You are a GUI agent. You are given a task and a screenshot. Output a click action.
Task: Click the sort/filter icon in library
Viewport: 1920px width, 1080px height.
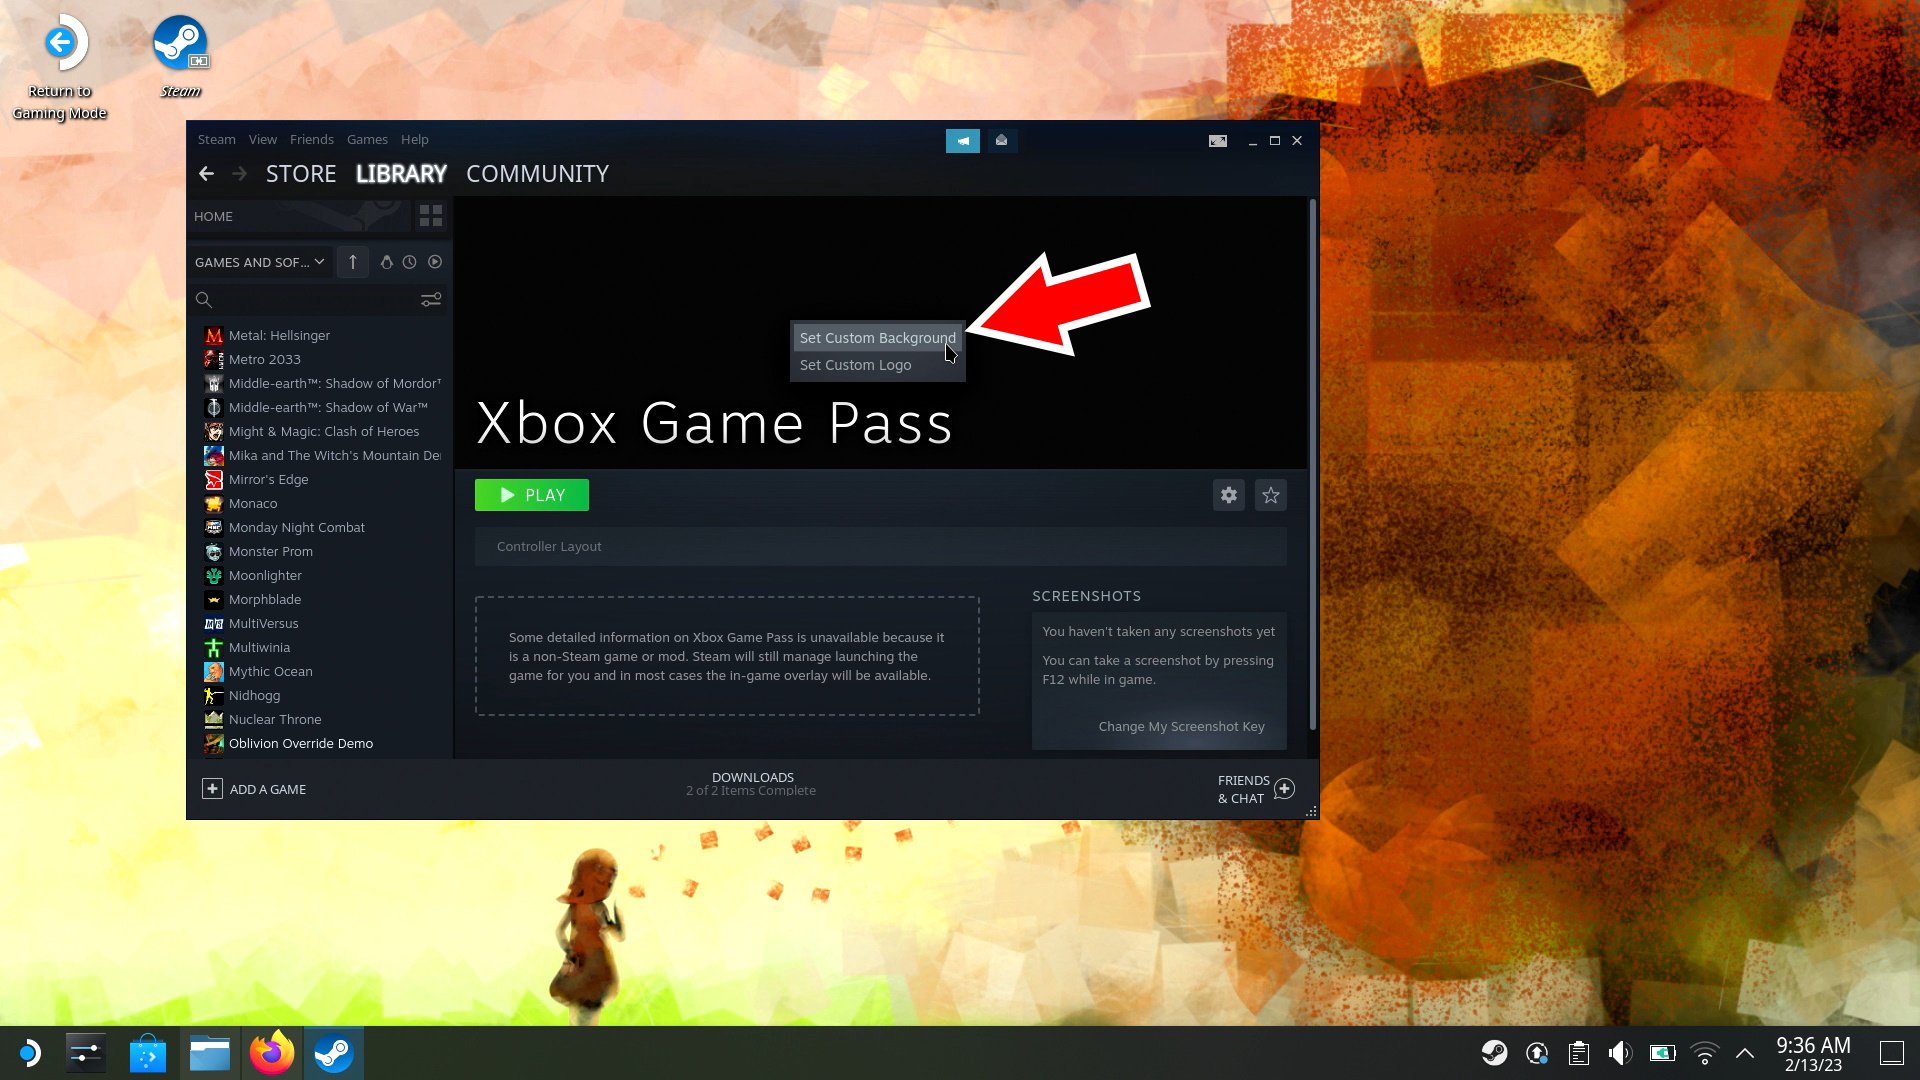pos(431,299)
